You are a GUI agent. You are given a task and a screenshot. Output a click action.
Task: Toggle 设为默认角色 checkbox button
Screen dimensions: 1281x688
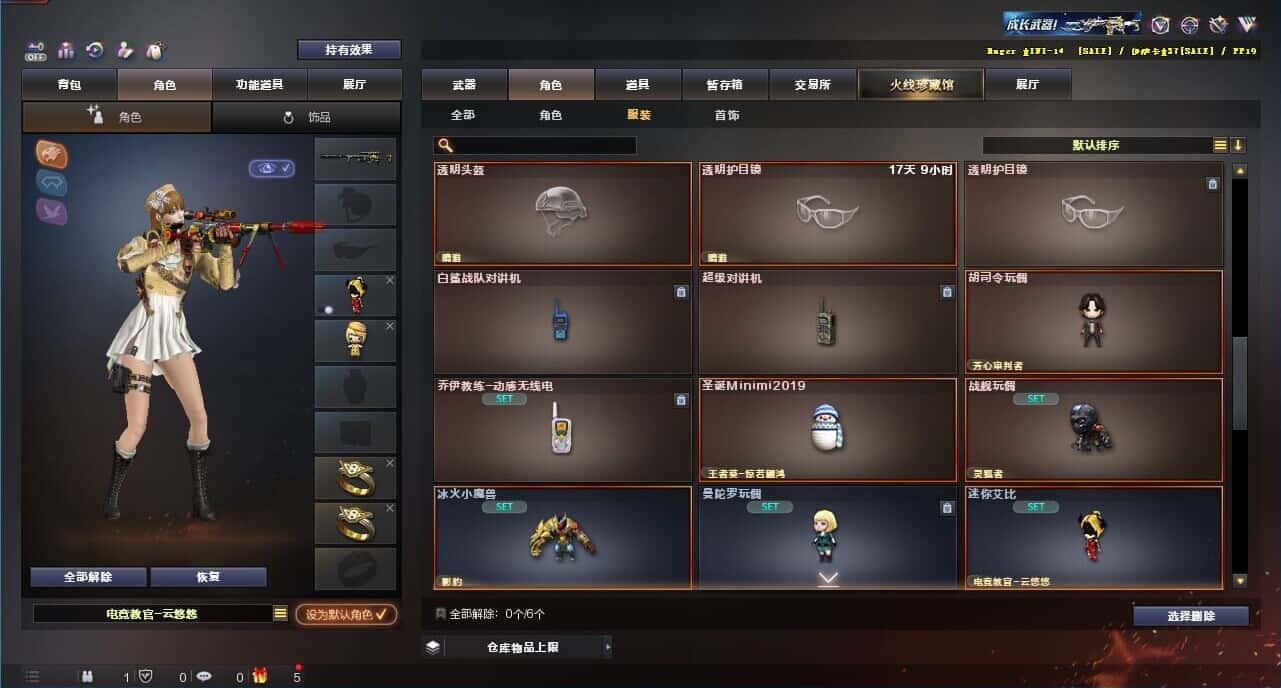click(x=346, y=614)
